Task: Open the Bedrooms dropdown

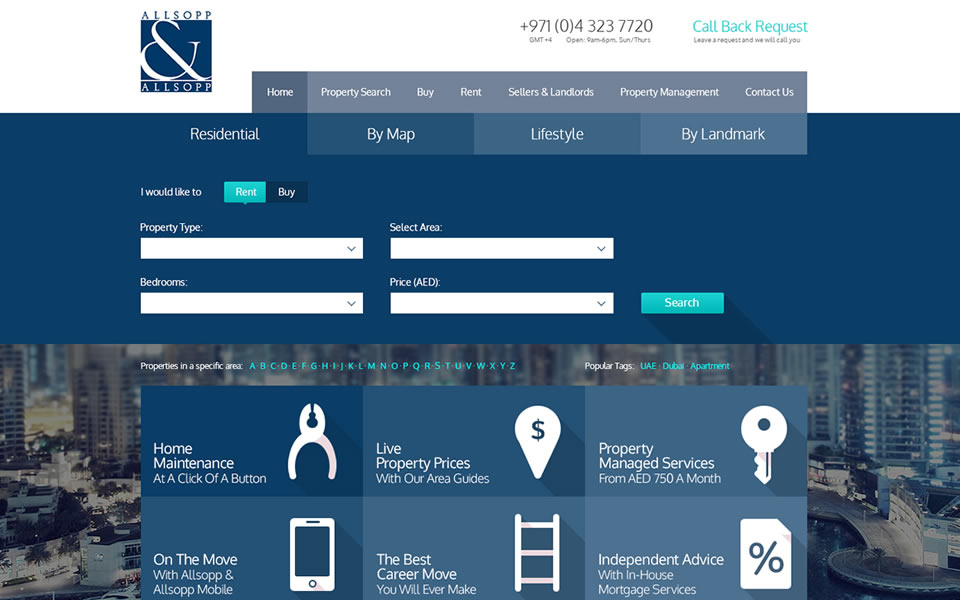Action: click(x=251, y=303)
